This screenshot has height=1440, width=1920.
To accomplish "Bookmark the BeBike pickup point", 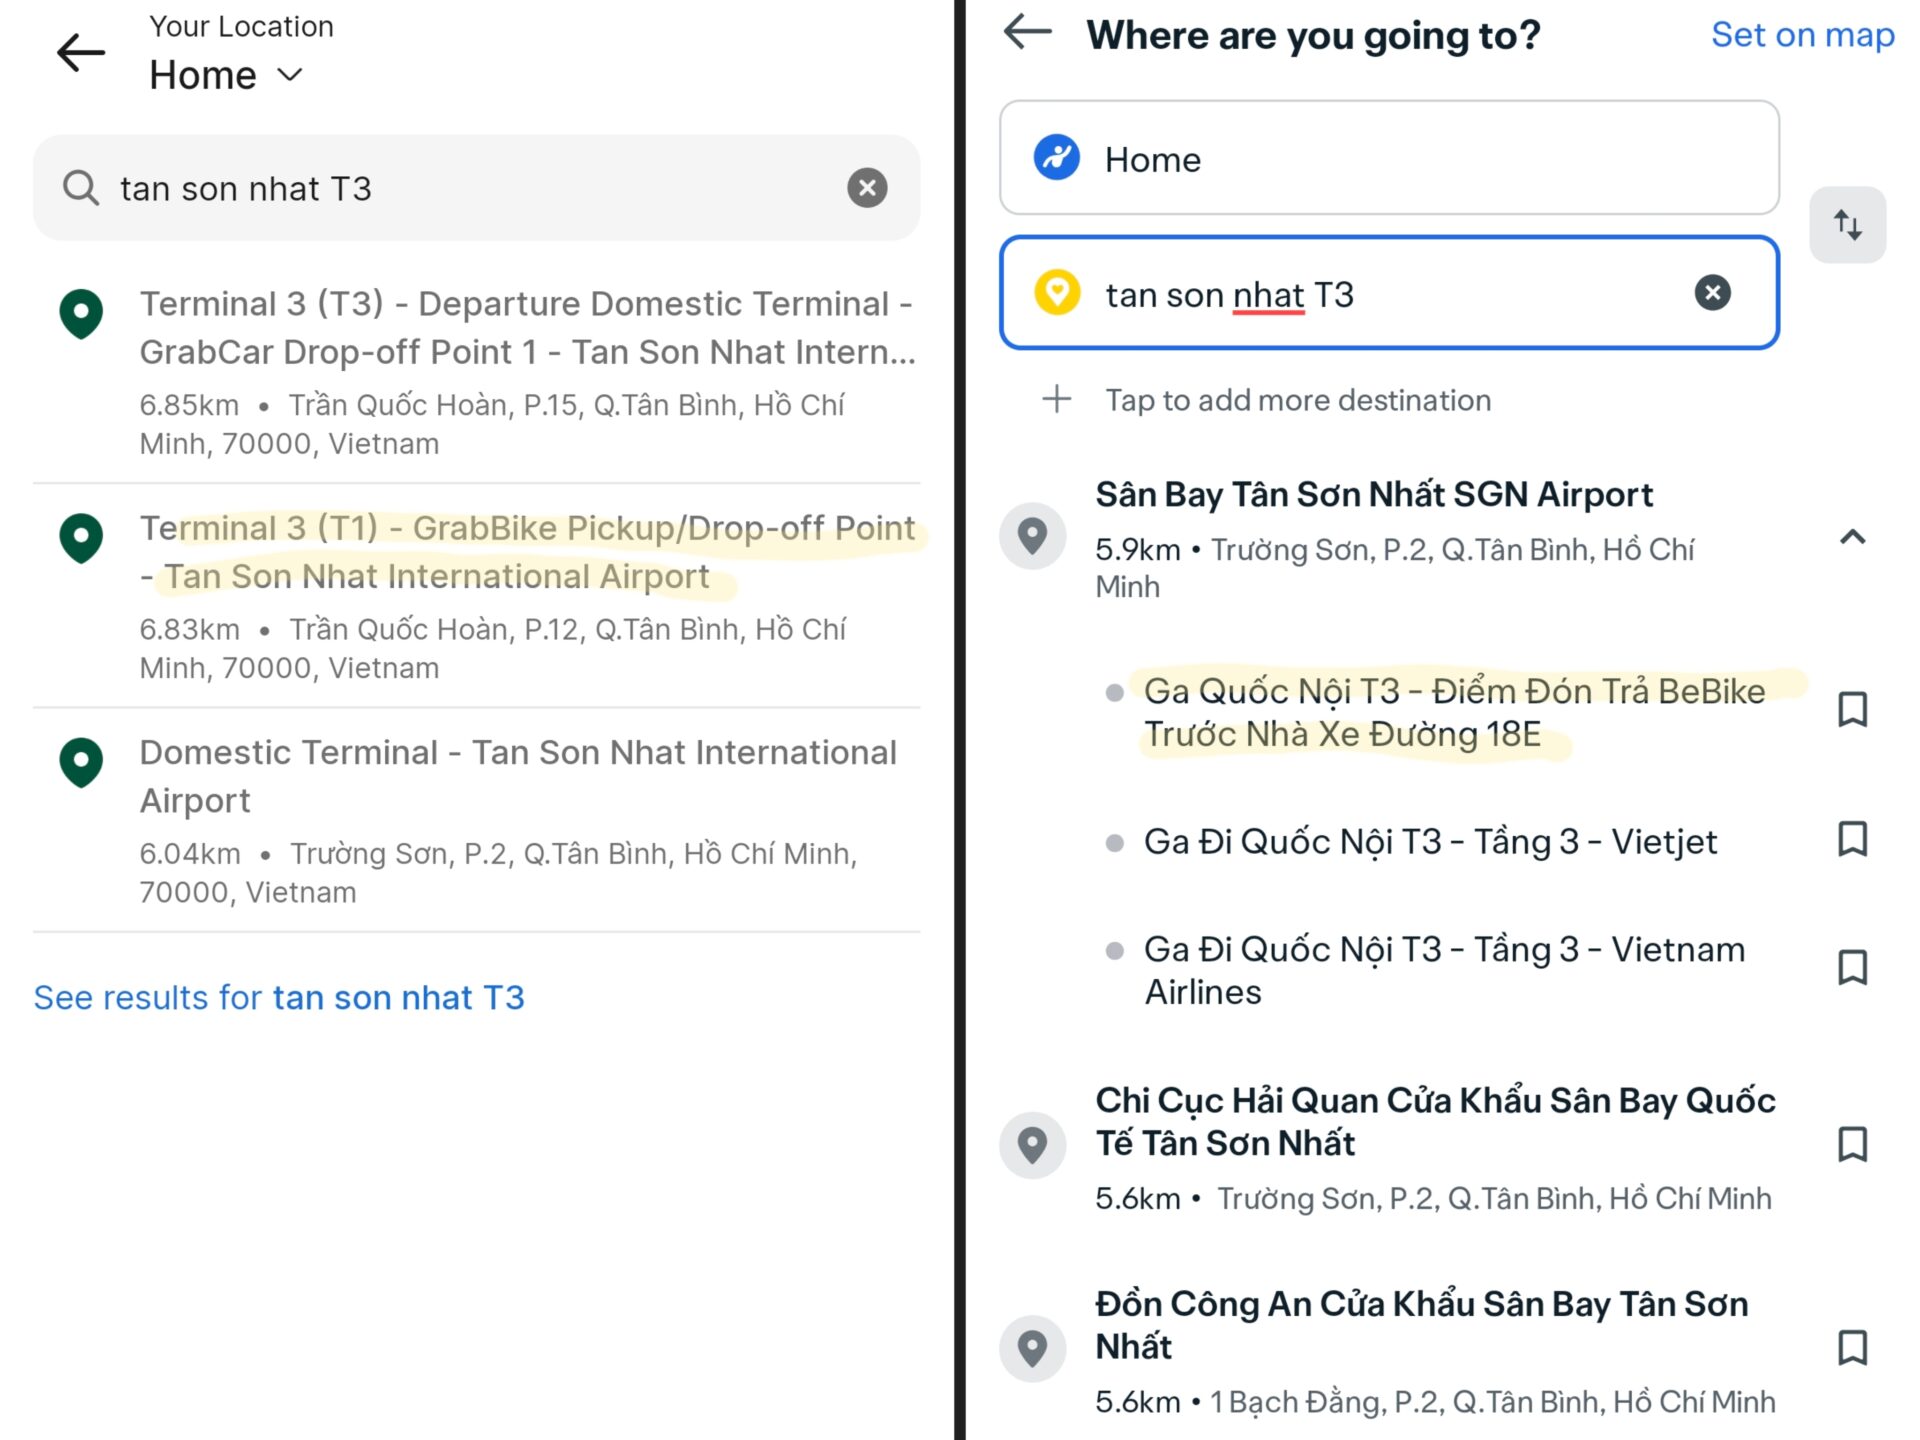I will tap(1852, 709).
